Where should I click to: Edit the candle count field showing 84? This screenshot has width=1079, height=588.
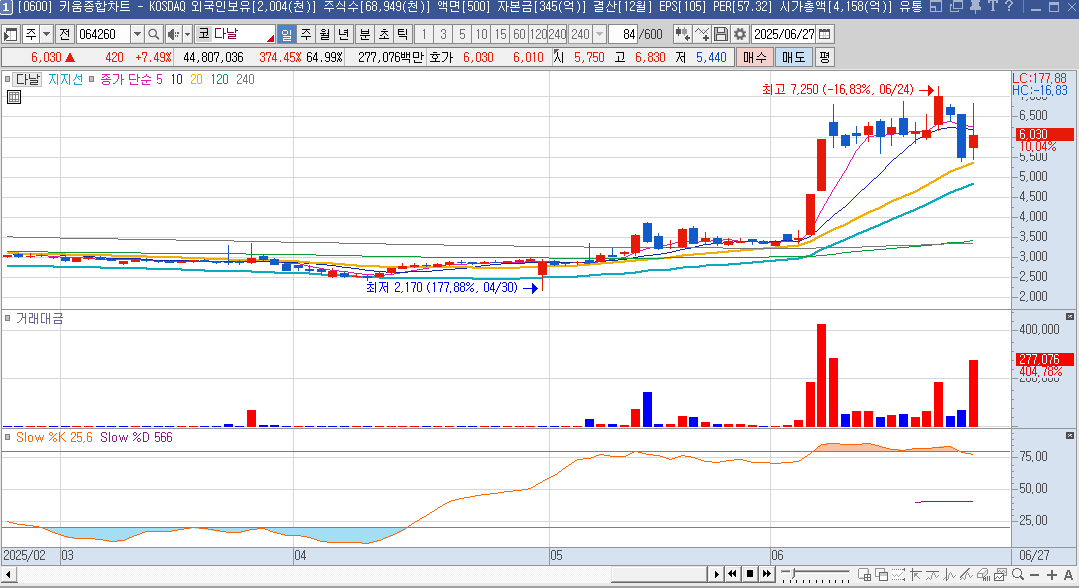tap(624, 34)
